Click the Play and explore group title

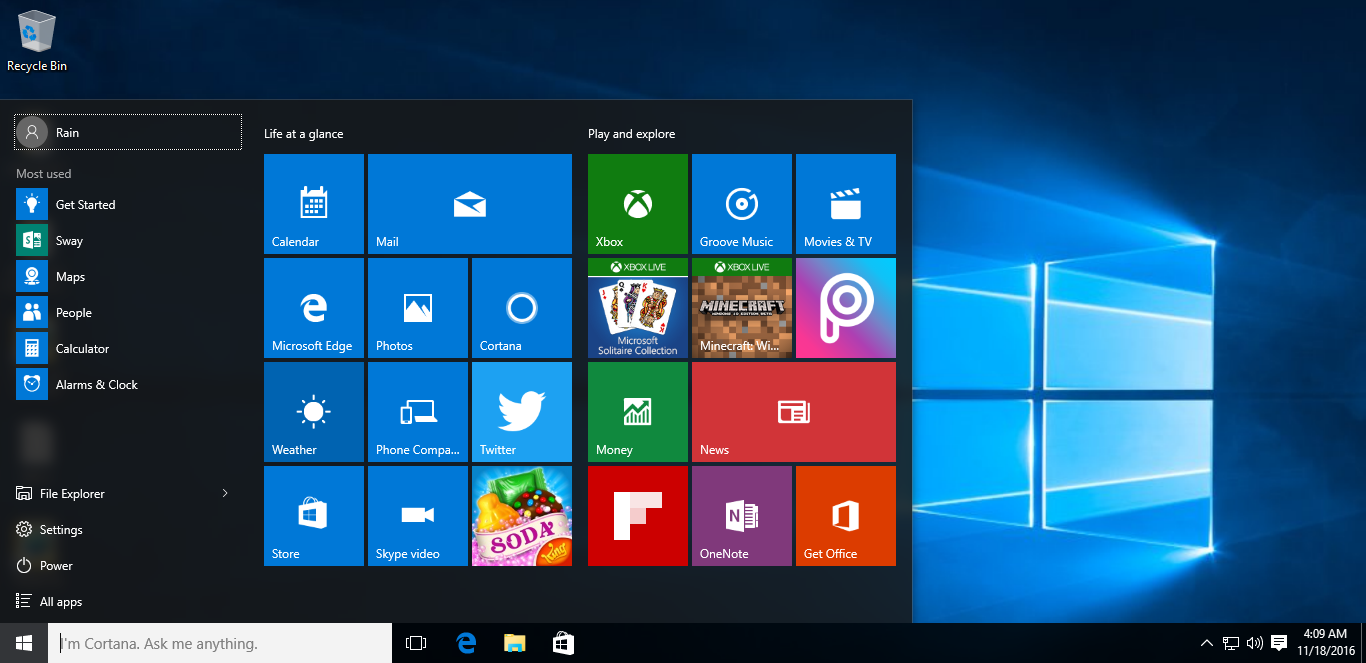[631, 134]
